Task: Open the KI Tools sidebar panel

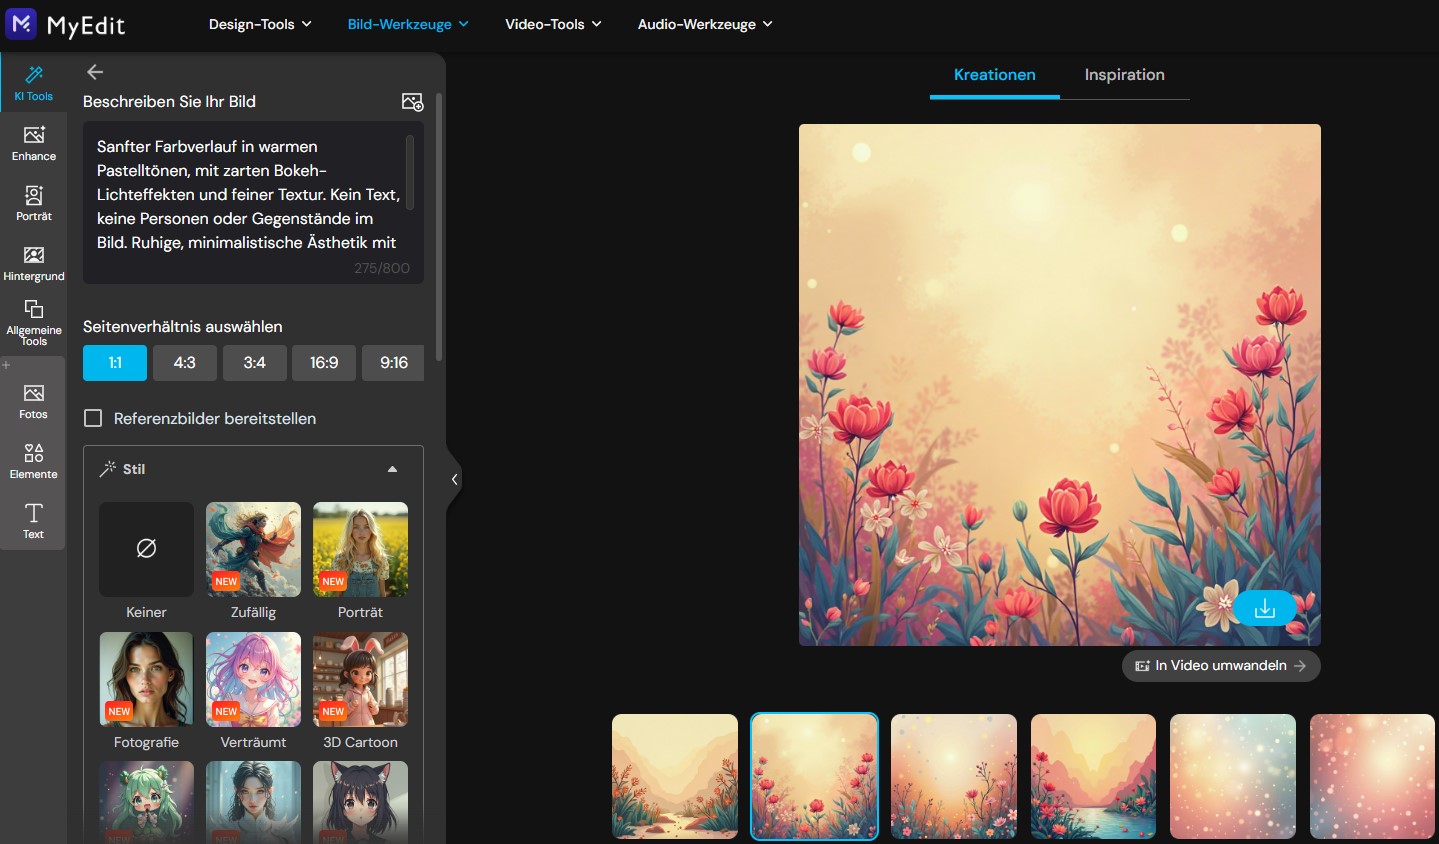Action: click(33, 83)
